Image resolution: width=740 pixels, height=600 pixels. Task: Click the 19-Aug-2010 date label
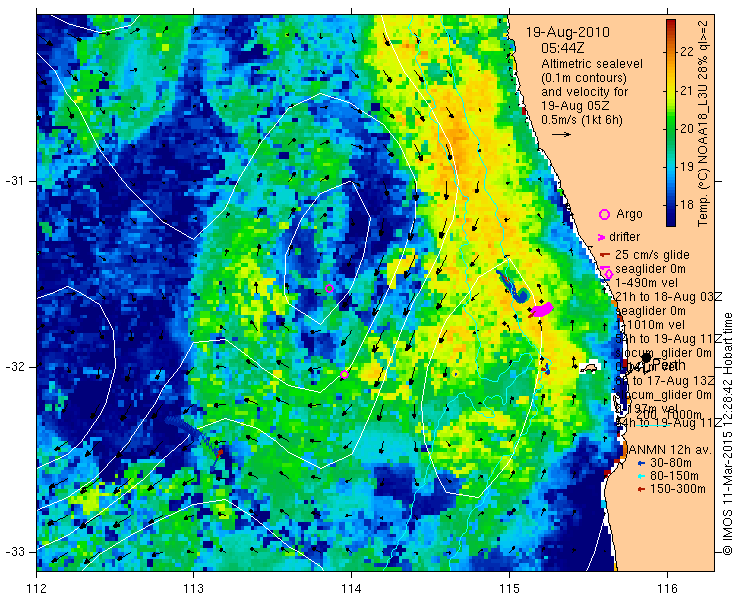click(x=568, y=33)
